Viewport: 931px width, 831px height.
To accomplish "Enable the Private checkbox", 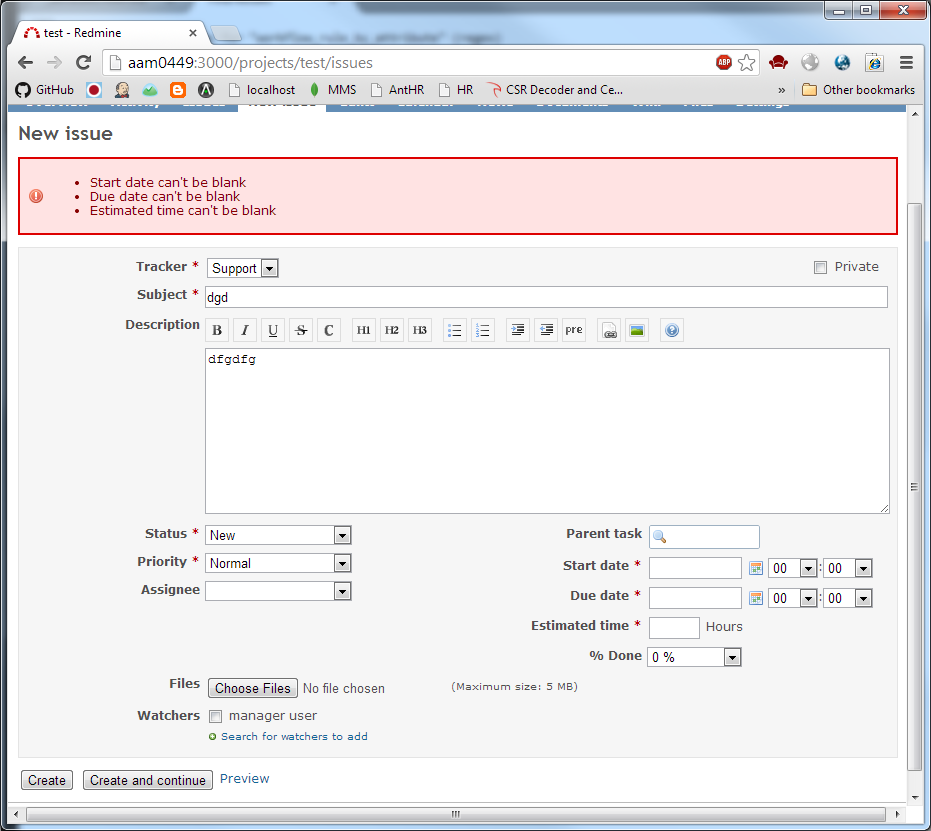I will point(821,267).
